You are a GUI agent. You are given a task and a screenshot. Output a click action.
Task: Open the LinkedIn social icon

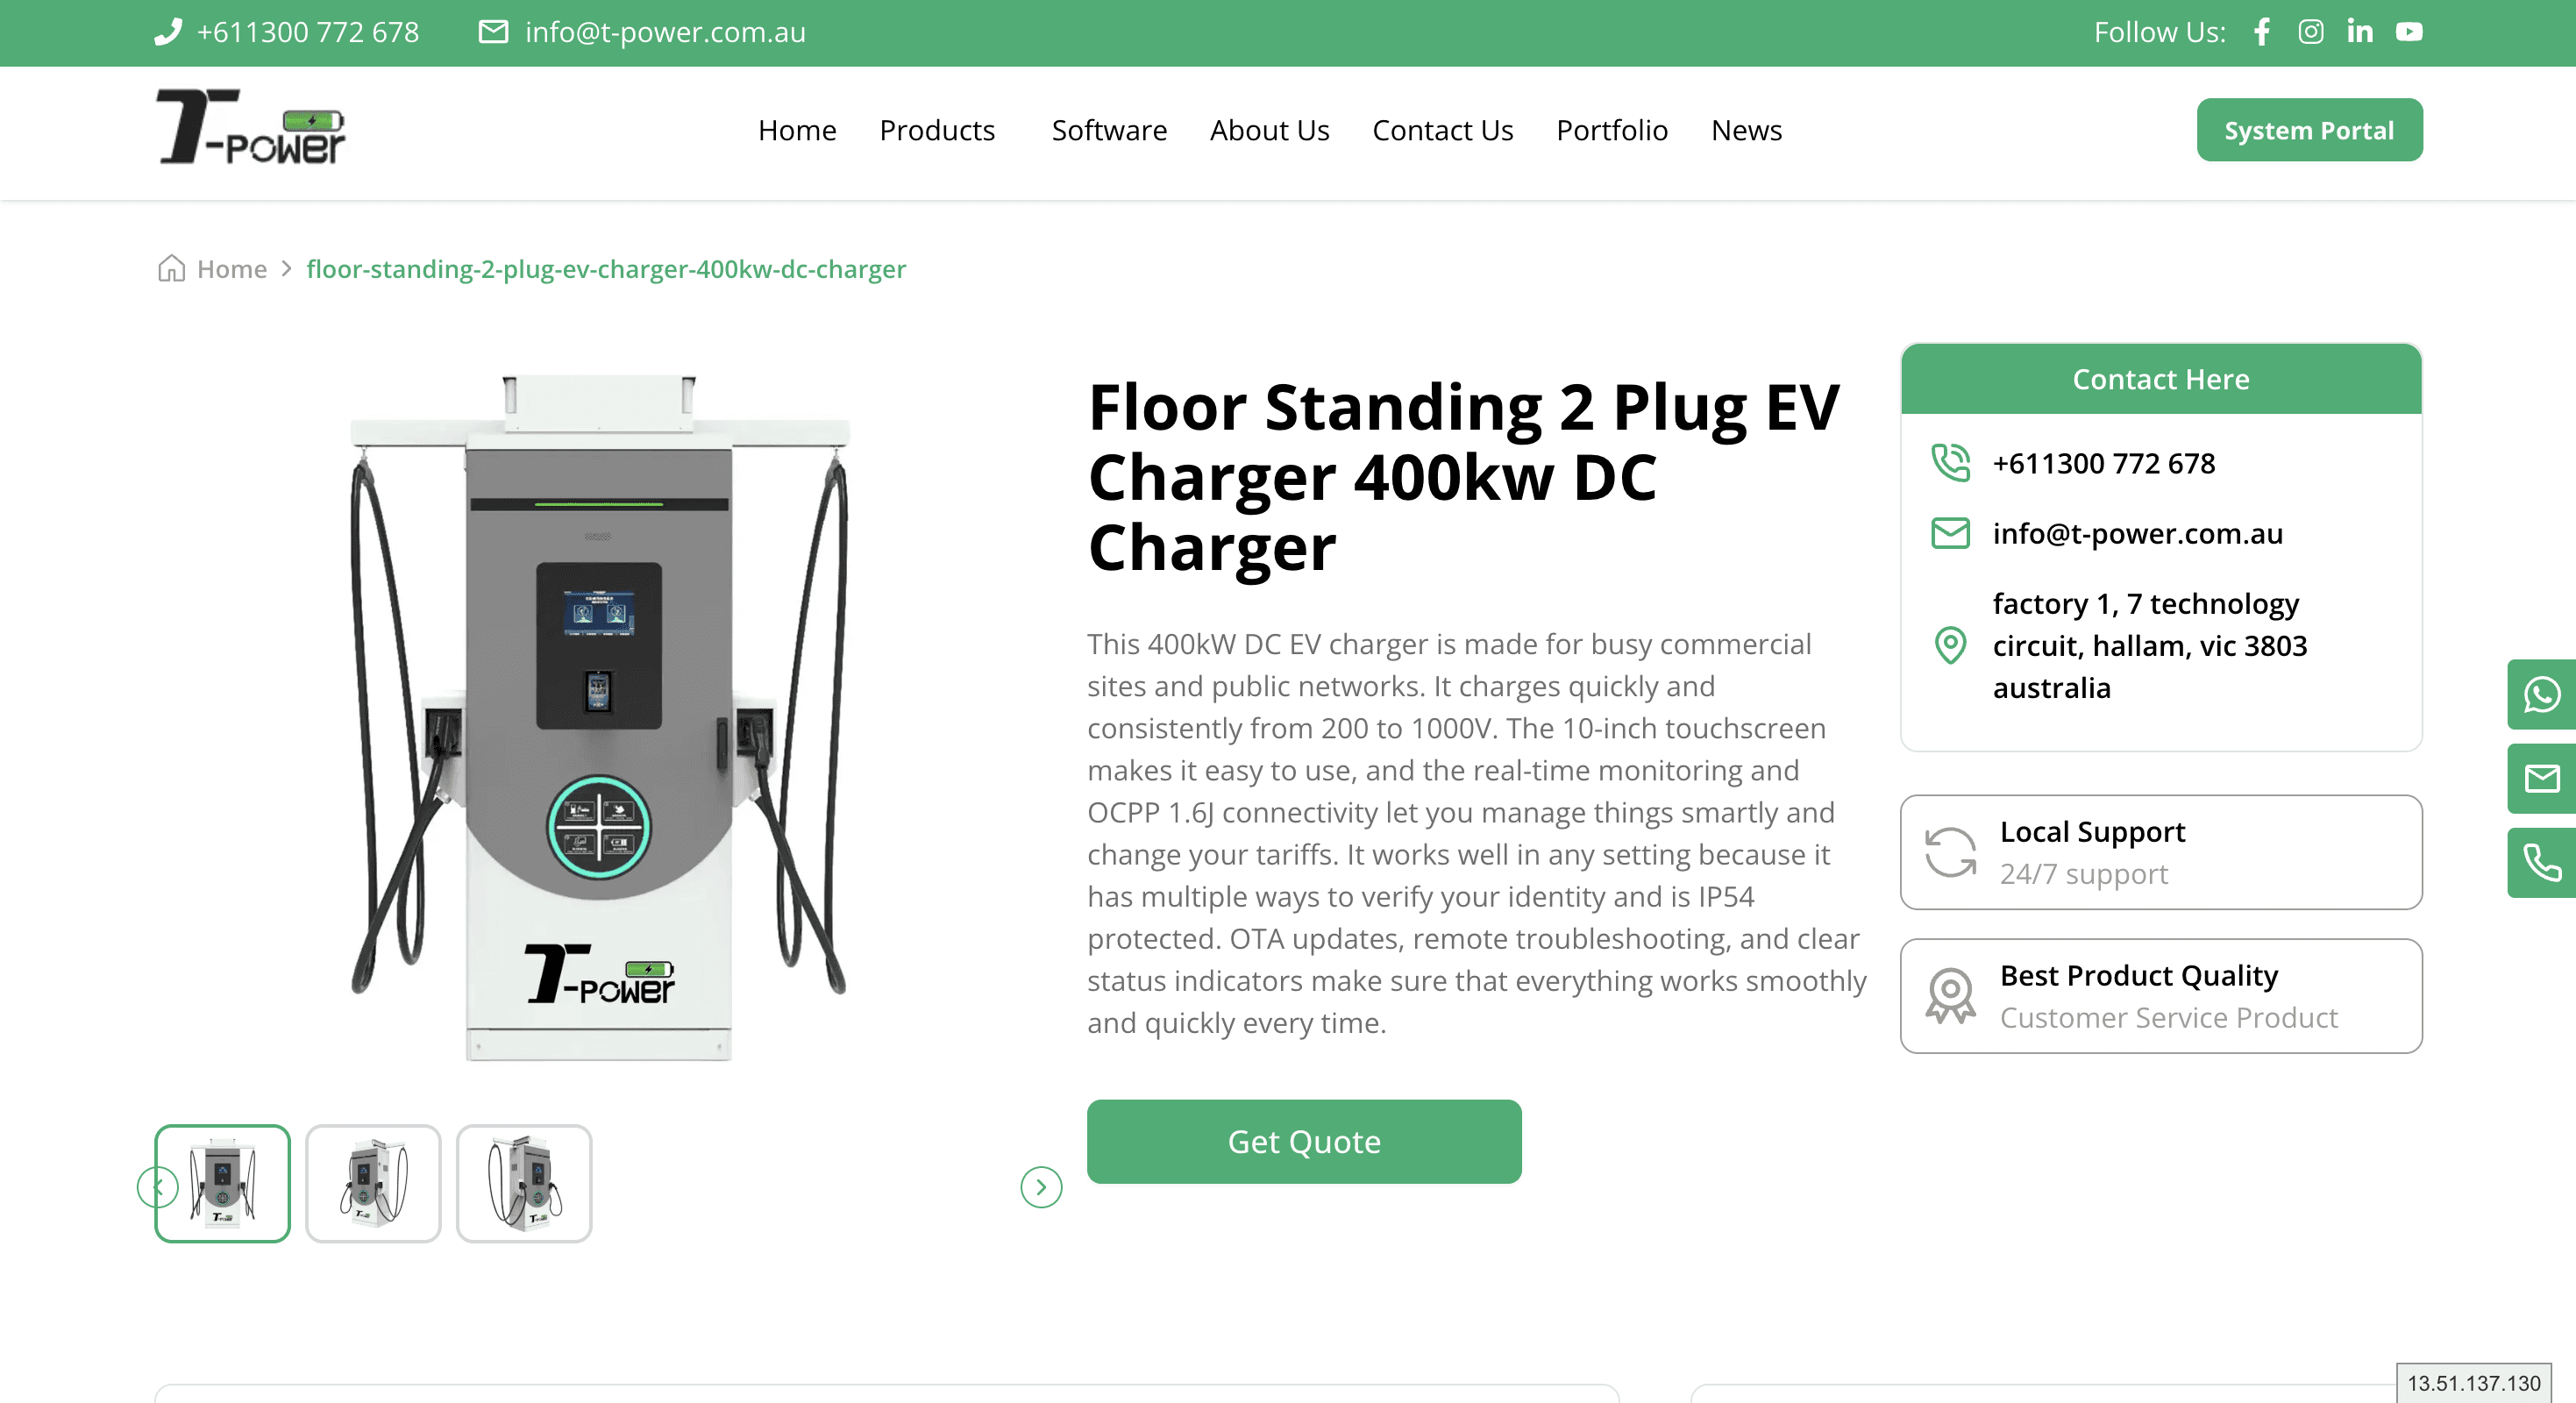coord(2360,32)
